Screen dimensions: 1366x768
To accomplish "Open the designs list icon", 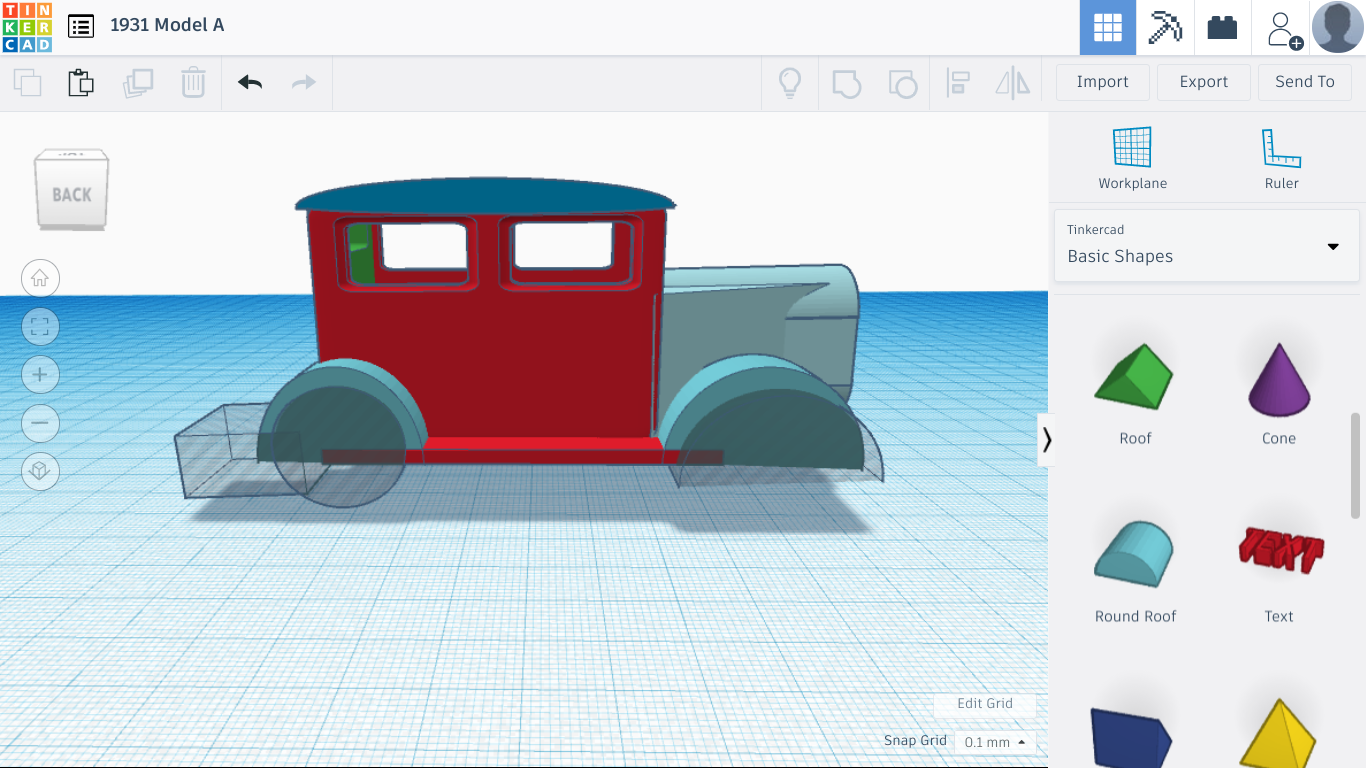I will (81, 26).
